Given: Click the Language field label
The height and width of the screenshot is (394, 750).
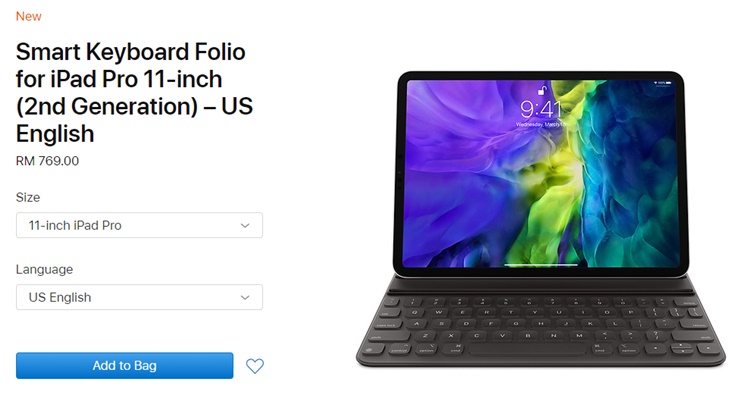Looking at the screenshot, I should [x=44, y=270].
